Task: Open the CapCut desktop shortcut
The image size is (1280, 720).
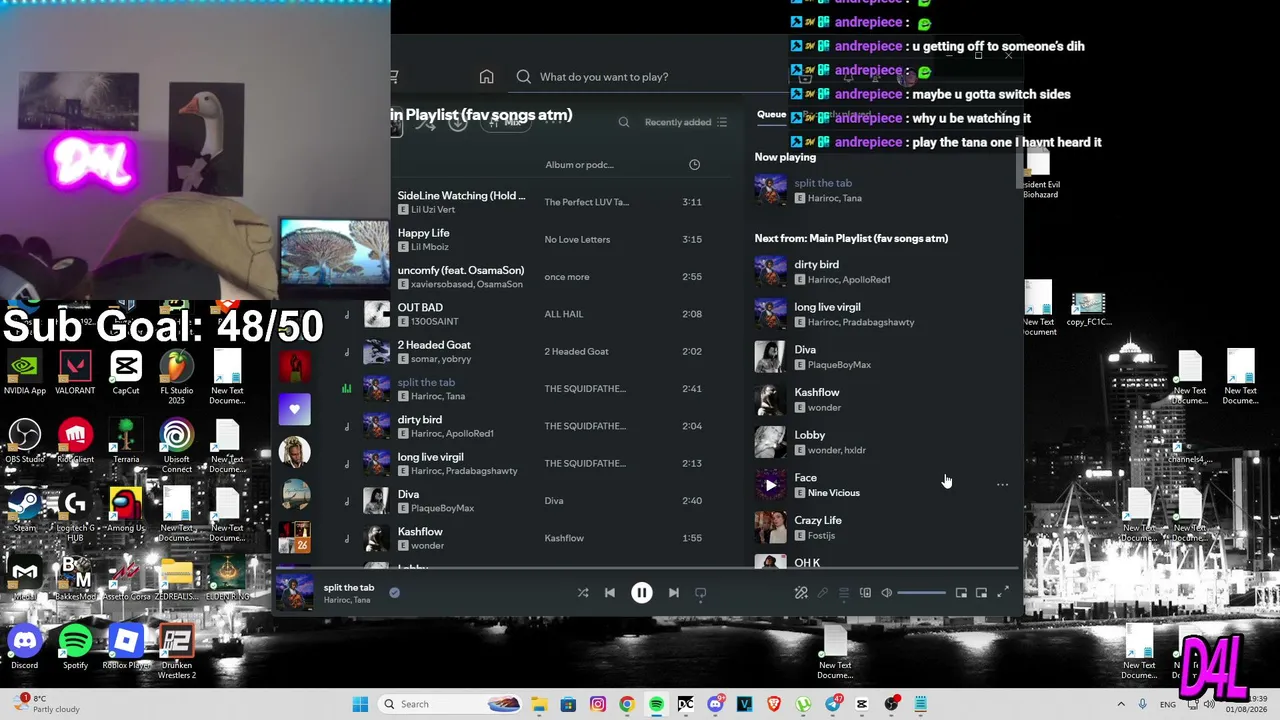Action: pyautogui.click(x=126, y=372)
